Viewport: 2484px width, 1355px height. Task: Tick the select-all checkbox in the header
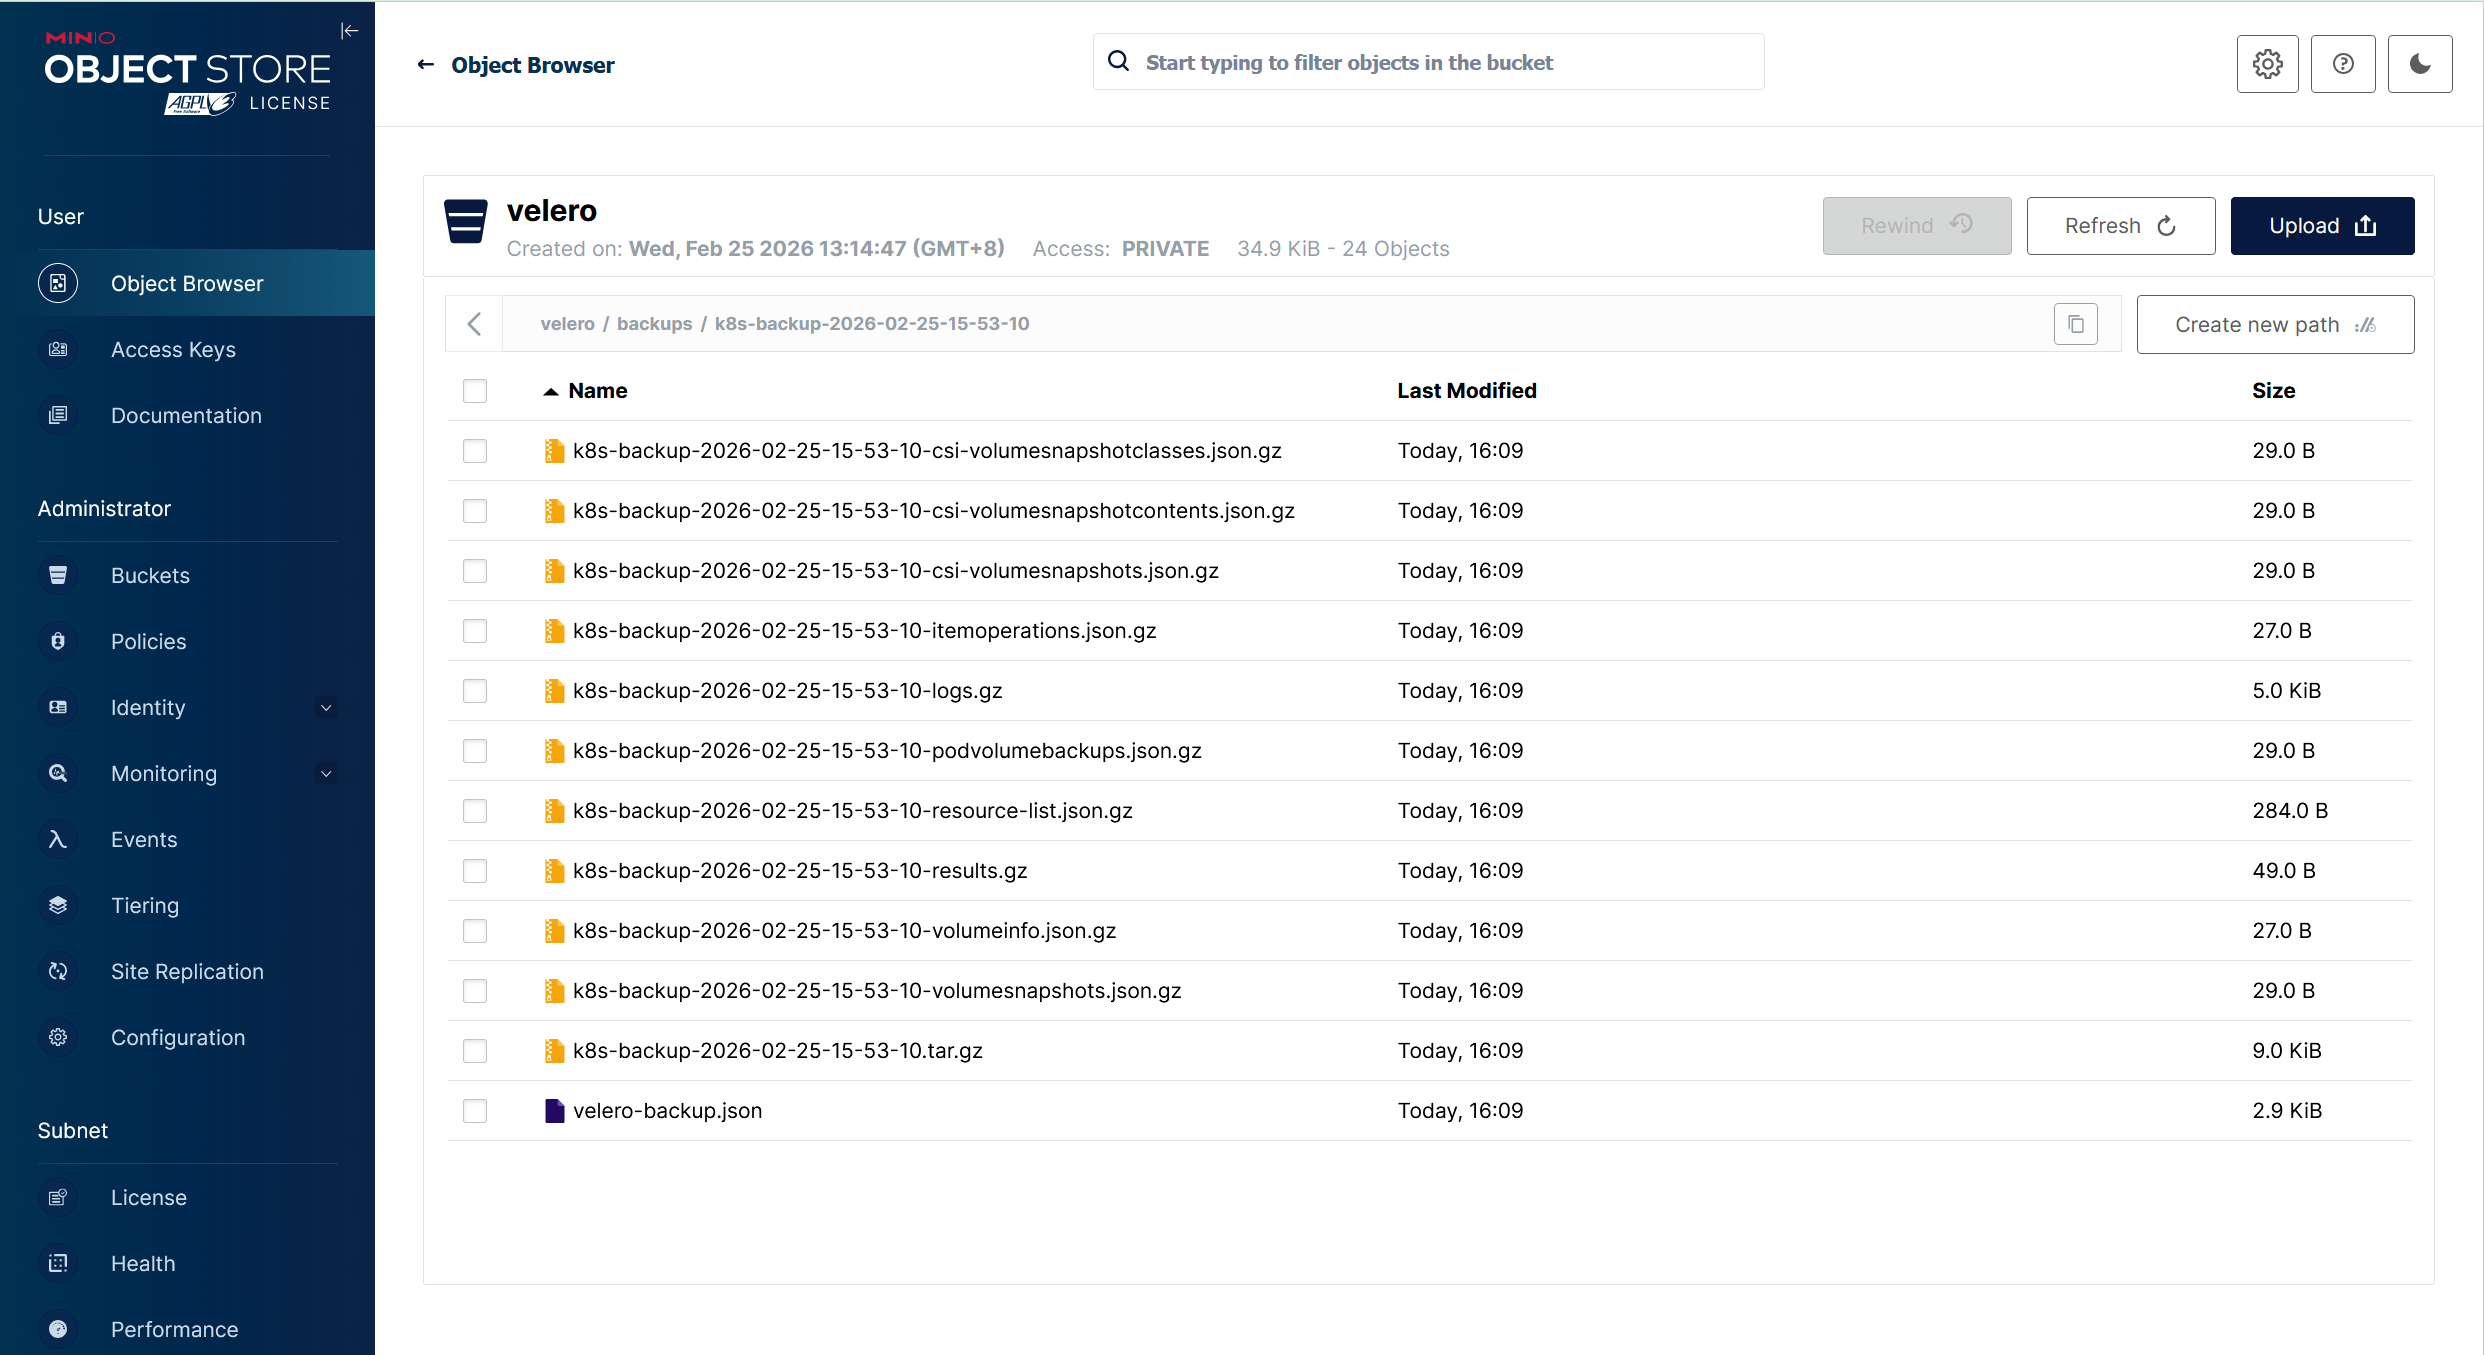[475, 391]
